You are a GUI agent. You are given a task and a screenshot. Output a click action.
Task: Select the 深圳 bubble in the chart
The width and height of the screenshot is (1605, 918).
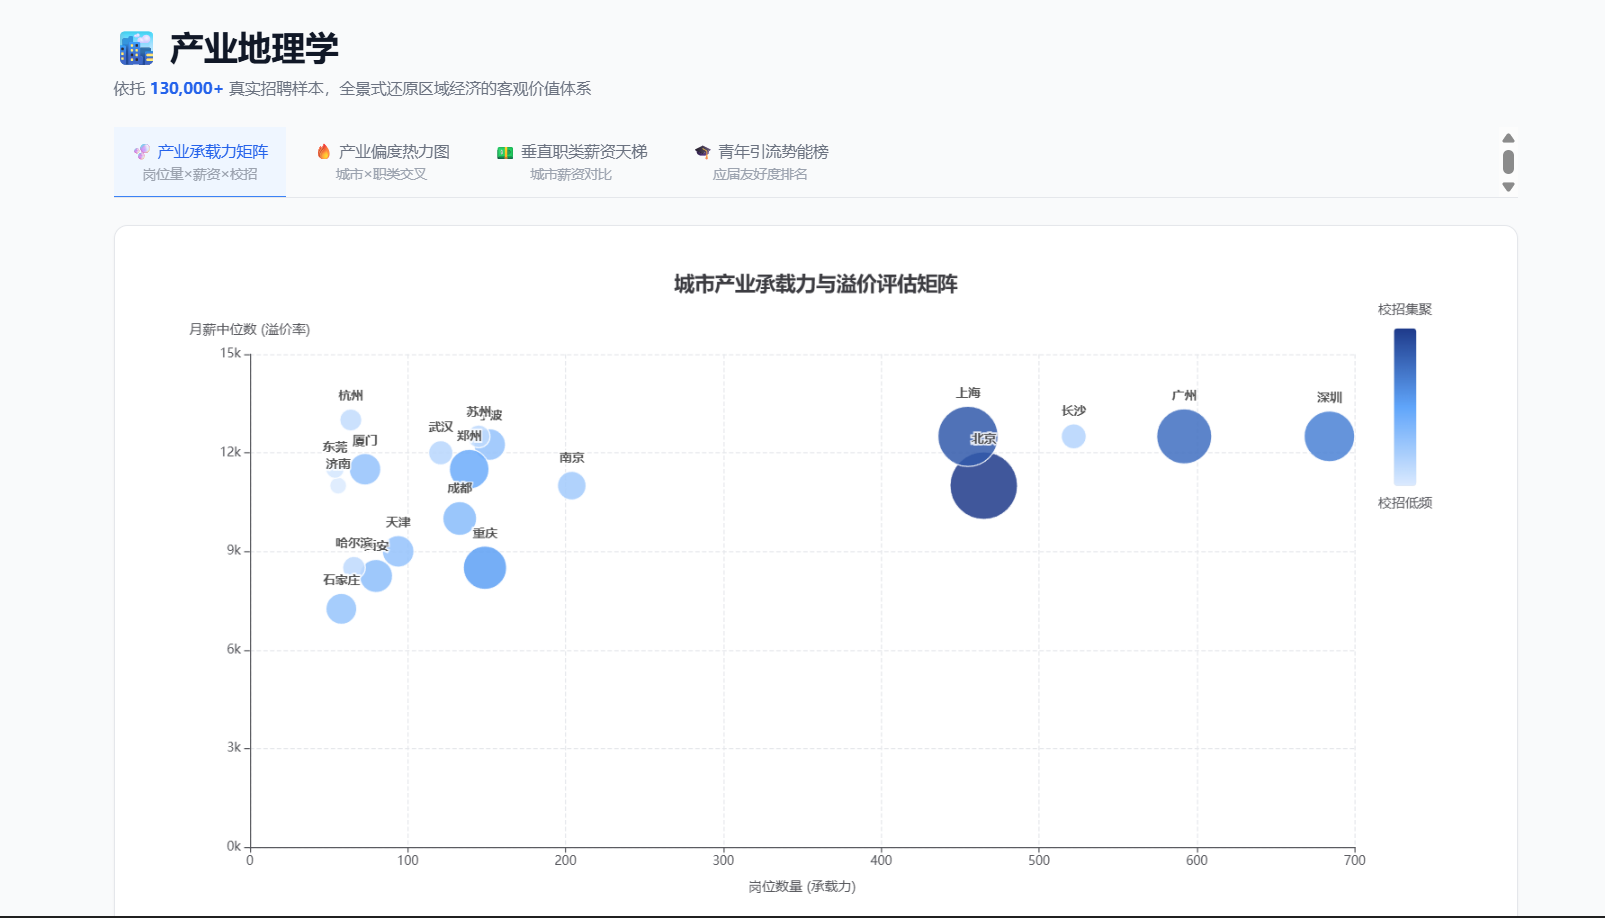(x=1328, y=437)
